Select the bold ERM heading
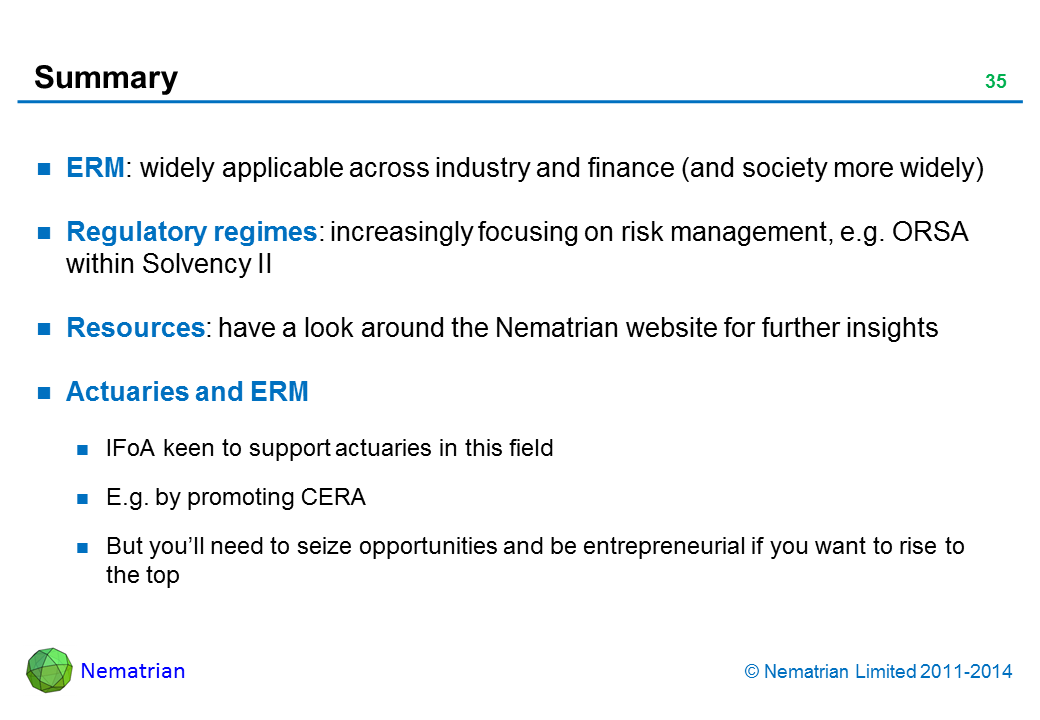Screen dimensions: 1040x720 (x=95, y=168)
